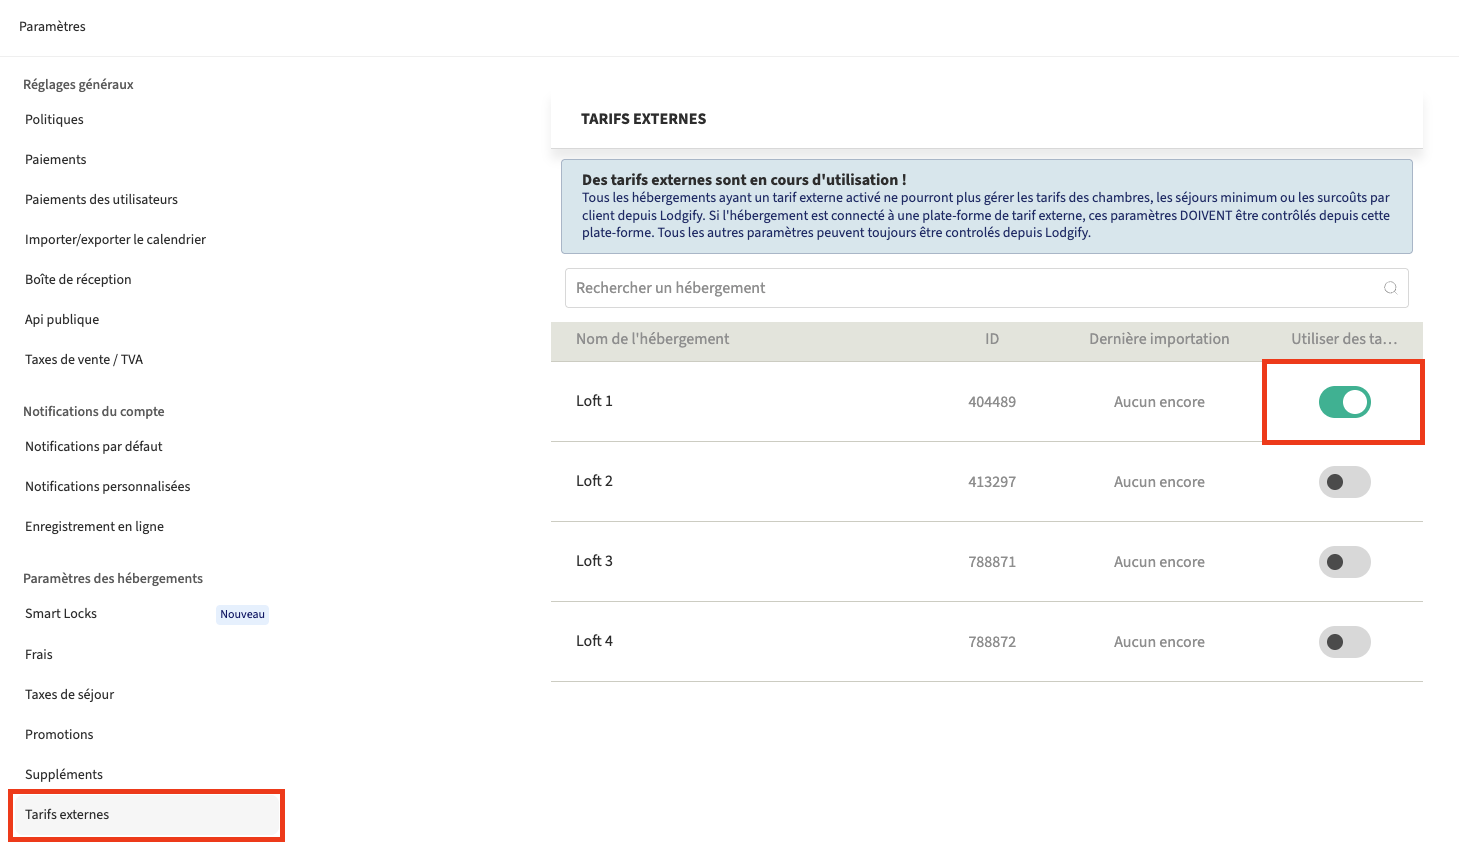Select Notifications par défaut

tap(93, 446)
